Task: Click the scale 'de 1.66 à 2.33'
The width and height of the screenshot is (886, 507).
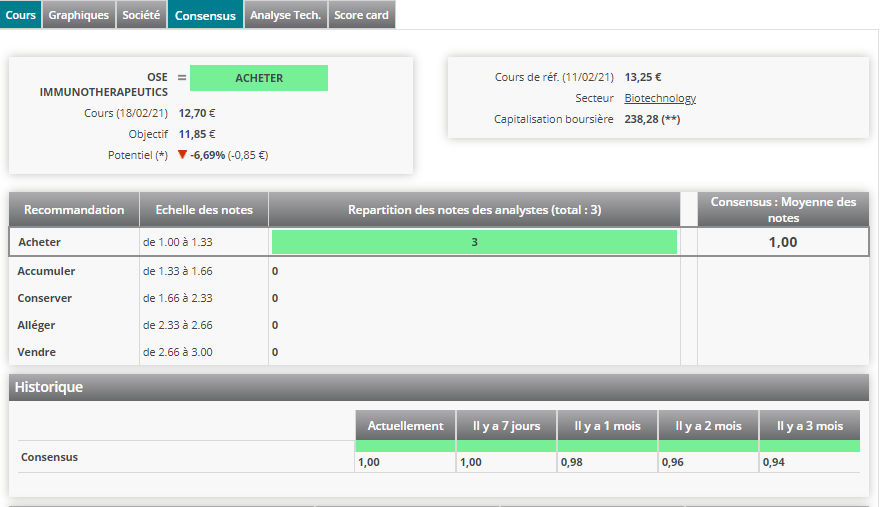Action: tap(177, 298)
